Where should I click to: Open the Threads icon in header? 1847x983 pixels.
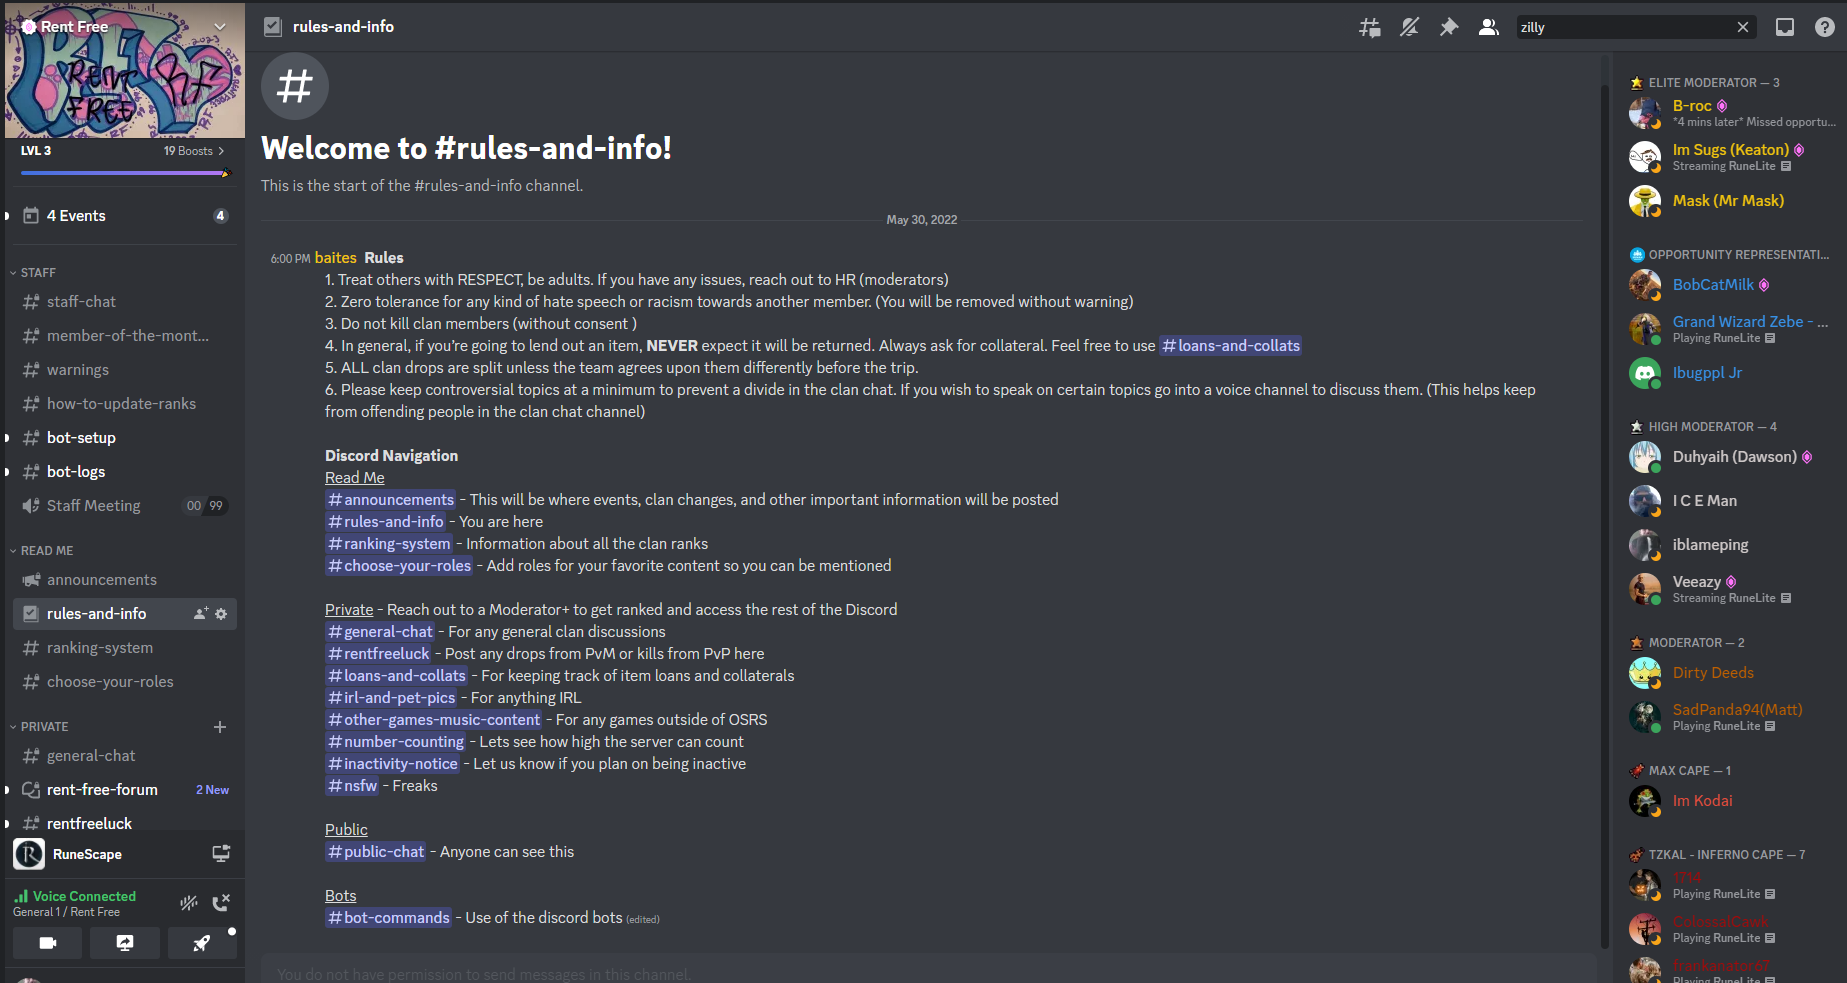tap(1369, 27)
